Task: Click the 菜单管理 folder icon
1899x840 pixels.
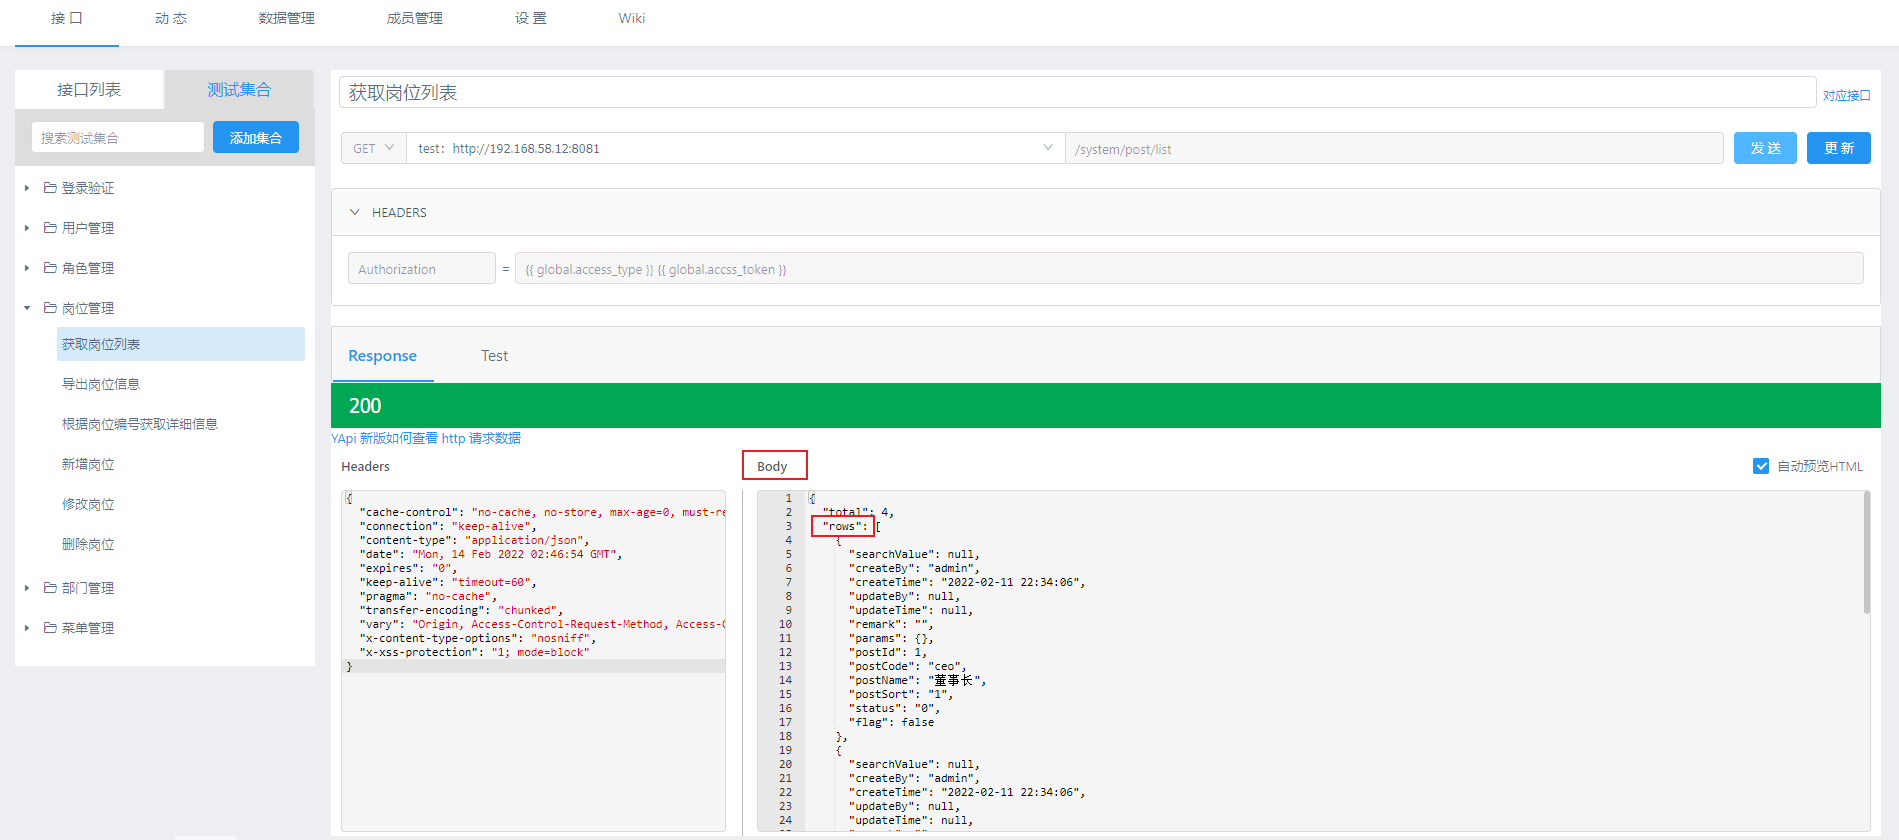Action: pyautogui.click(x=50, y=628)
